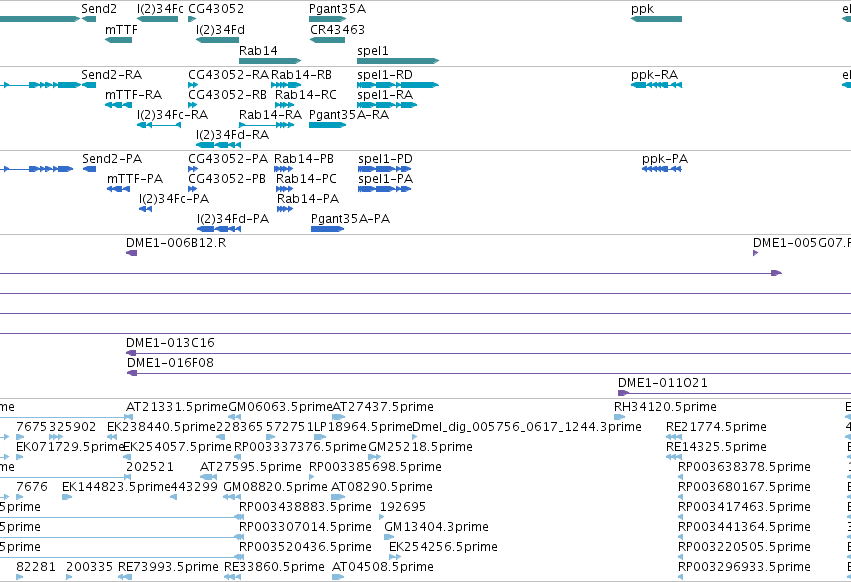Click the CG43052-RA transcript label
Screen dimensions: 851x582
(228, 74)
